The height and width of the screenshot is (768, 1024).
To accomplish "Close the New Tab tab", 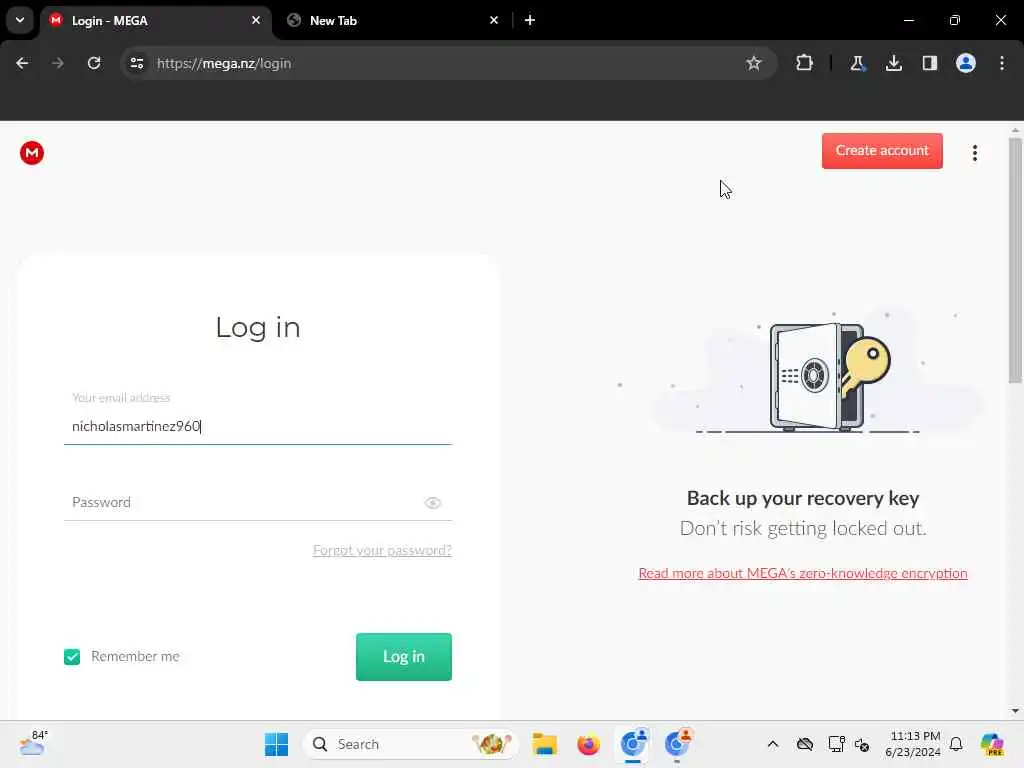I will coord(494,20).
